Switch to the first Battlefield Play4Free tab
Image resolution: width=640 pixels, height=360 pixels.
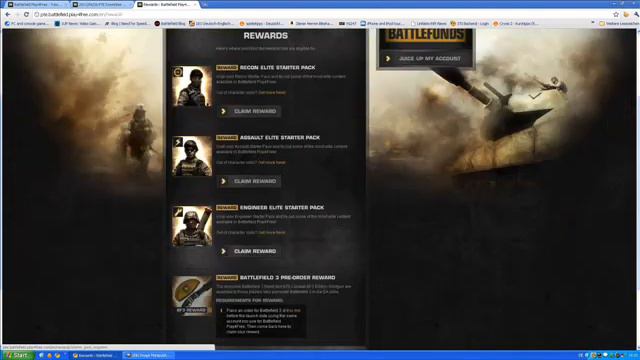point(37,4)
